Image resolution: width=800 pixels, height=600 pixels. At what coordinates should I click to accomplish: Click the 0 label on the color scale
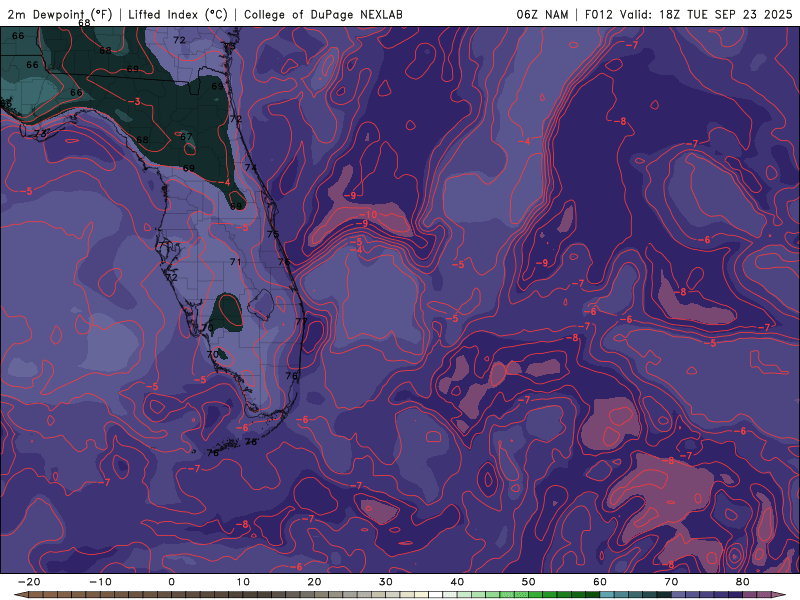pyautogui.click(x=171, y=582)
